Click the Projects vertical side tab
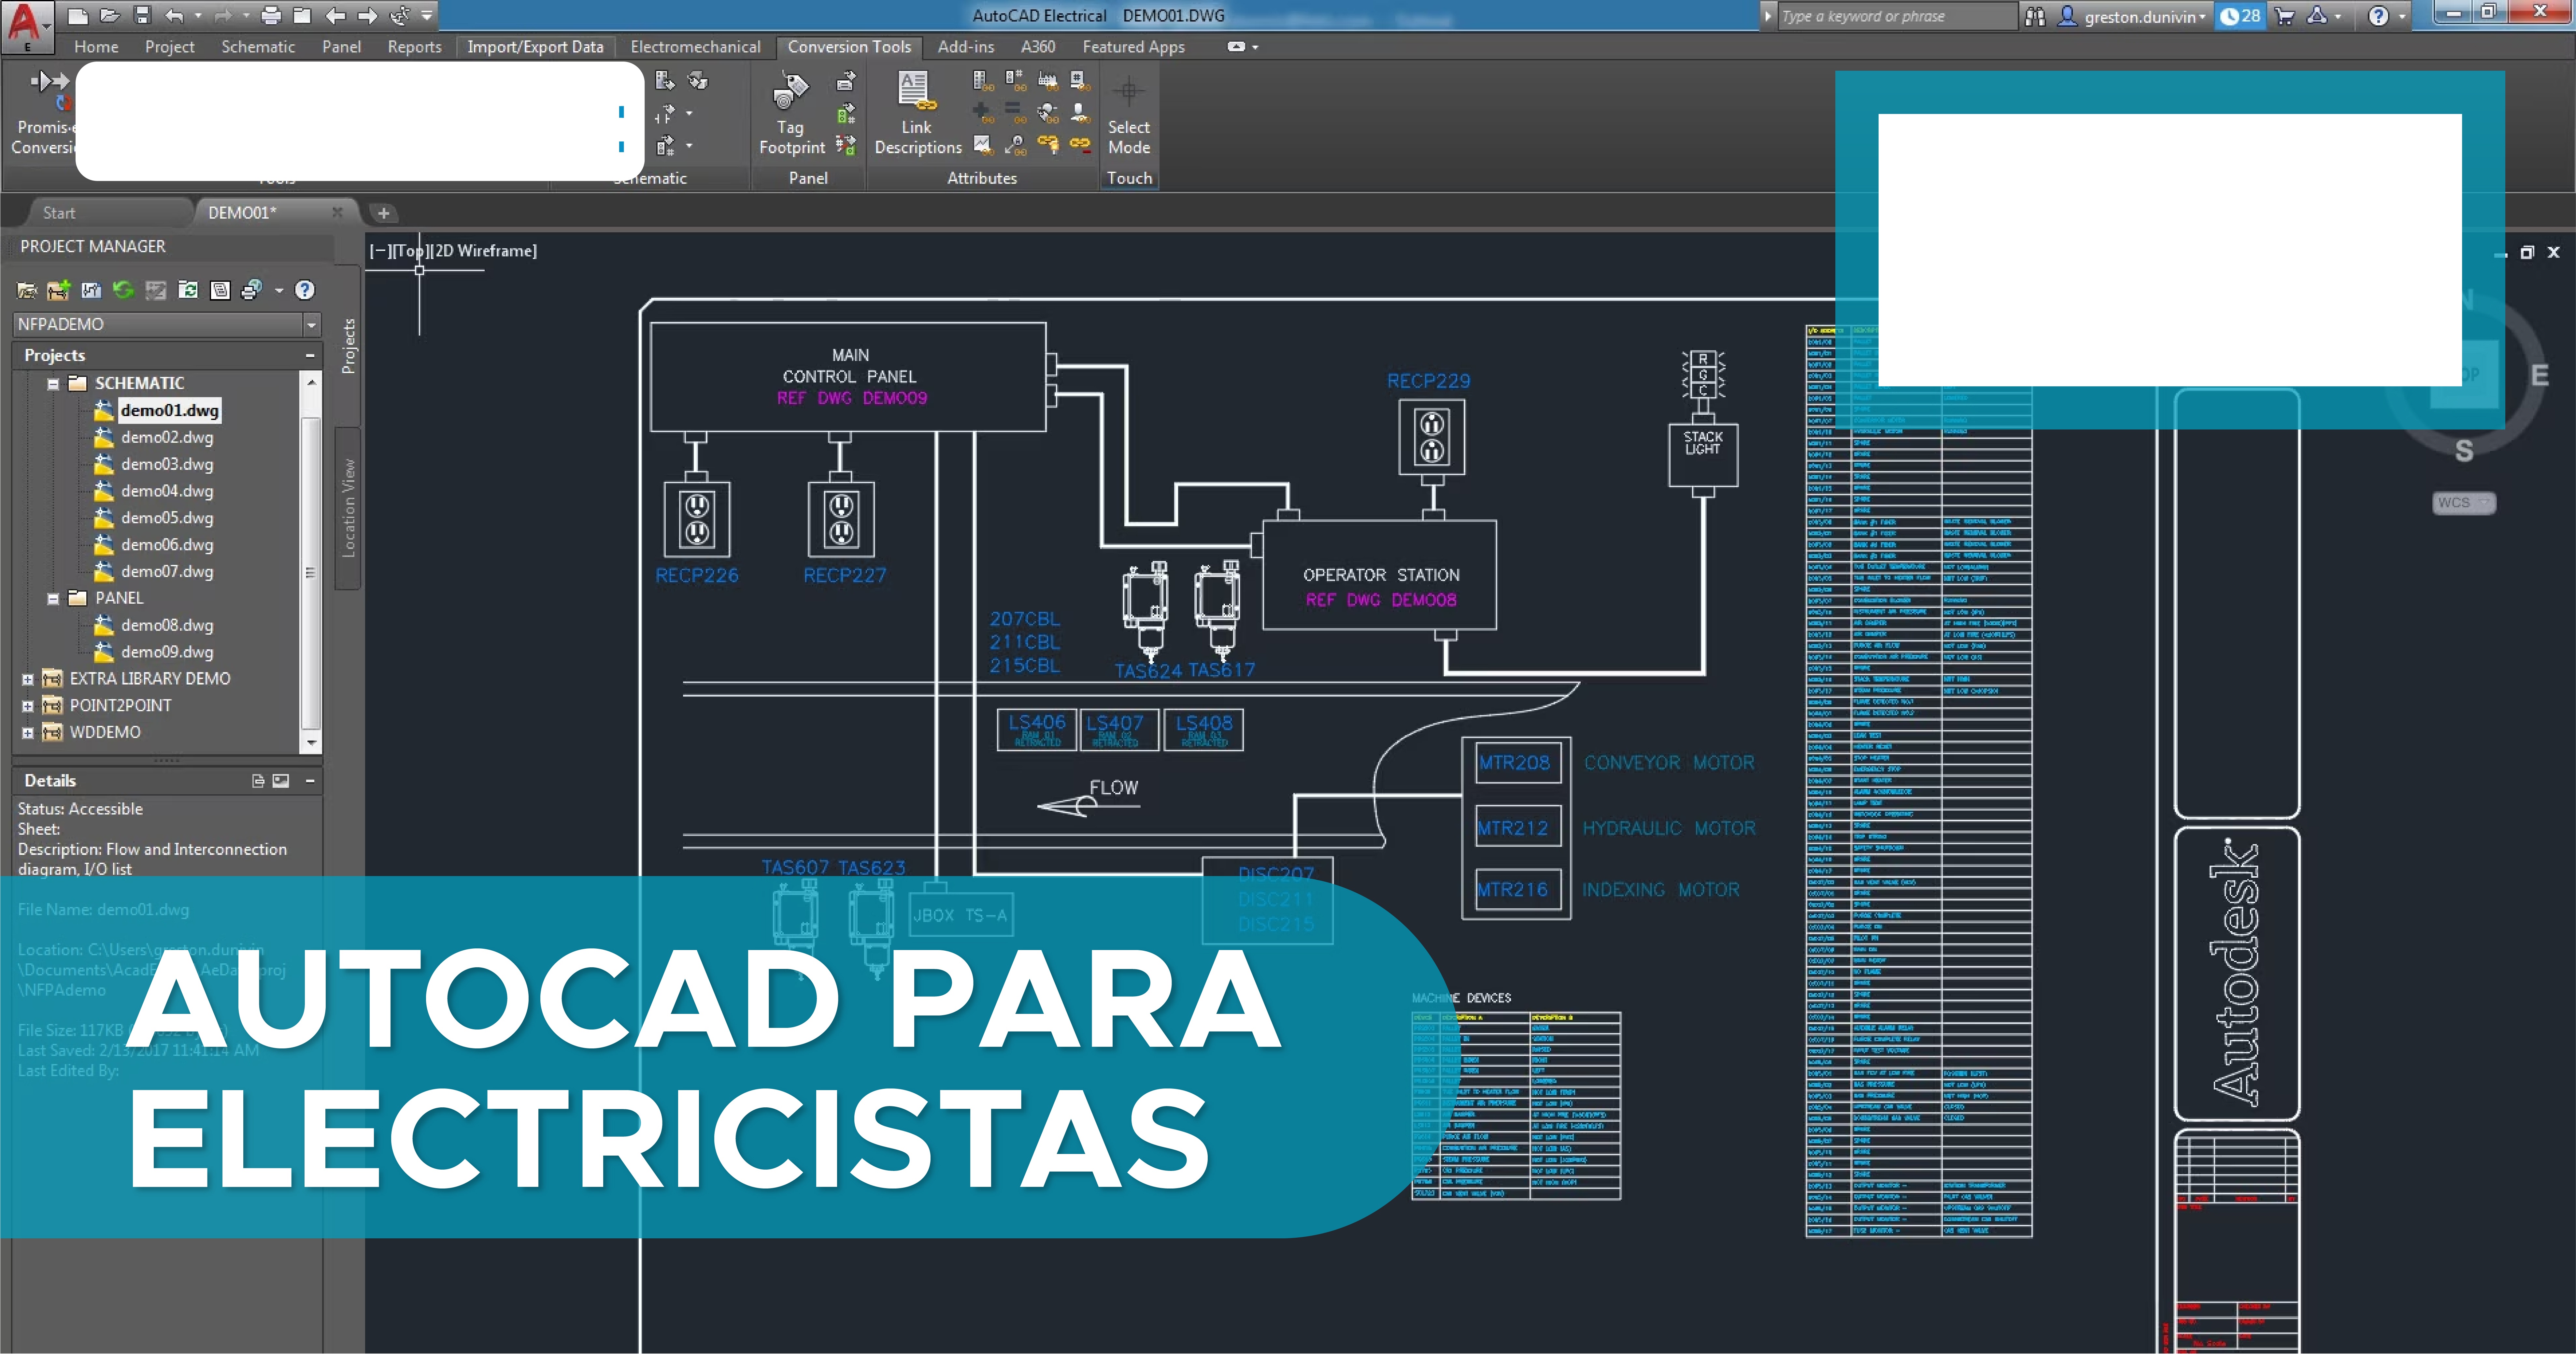The height and width of the screenshot is (1354, 2576). [348, 346]
